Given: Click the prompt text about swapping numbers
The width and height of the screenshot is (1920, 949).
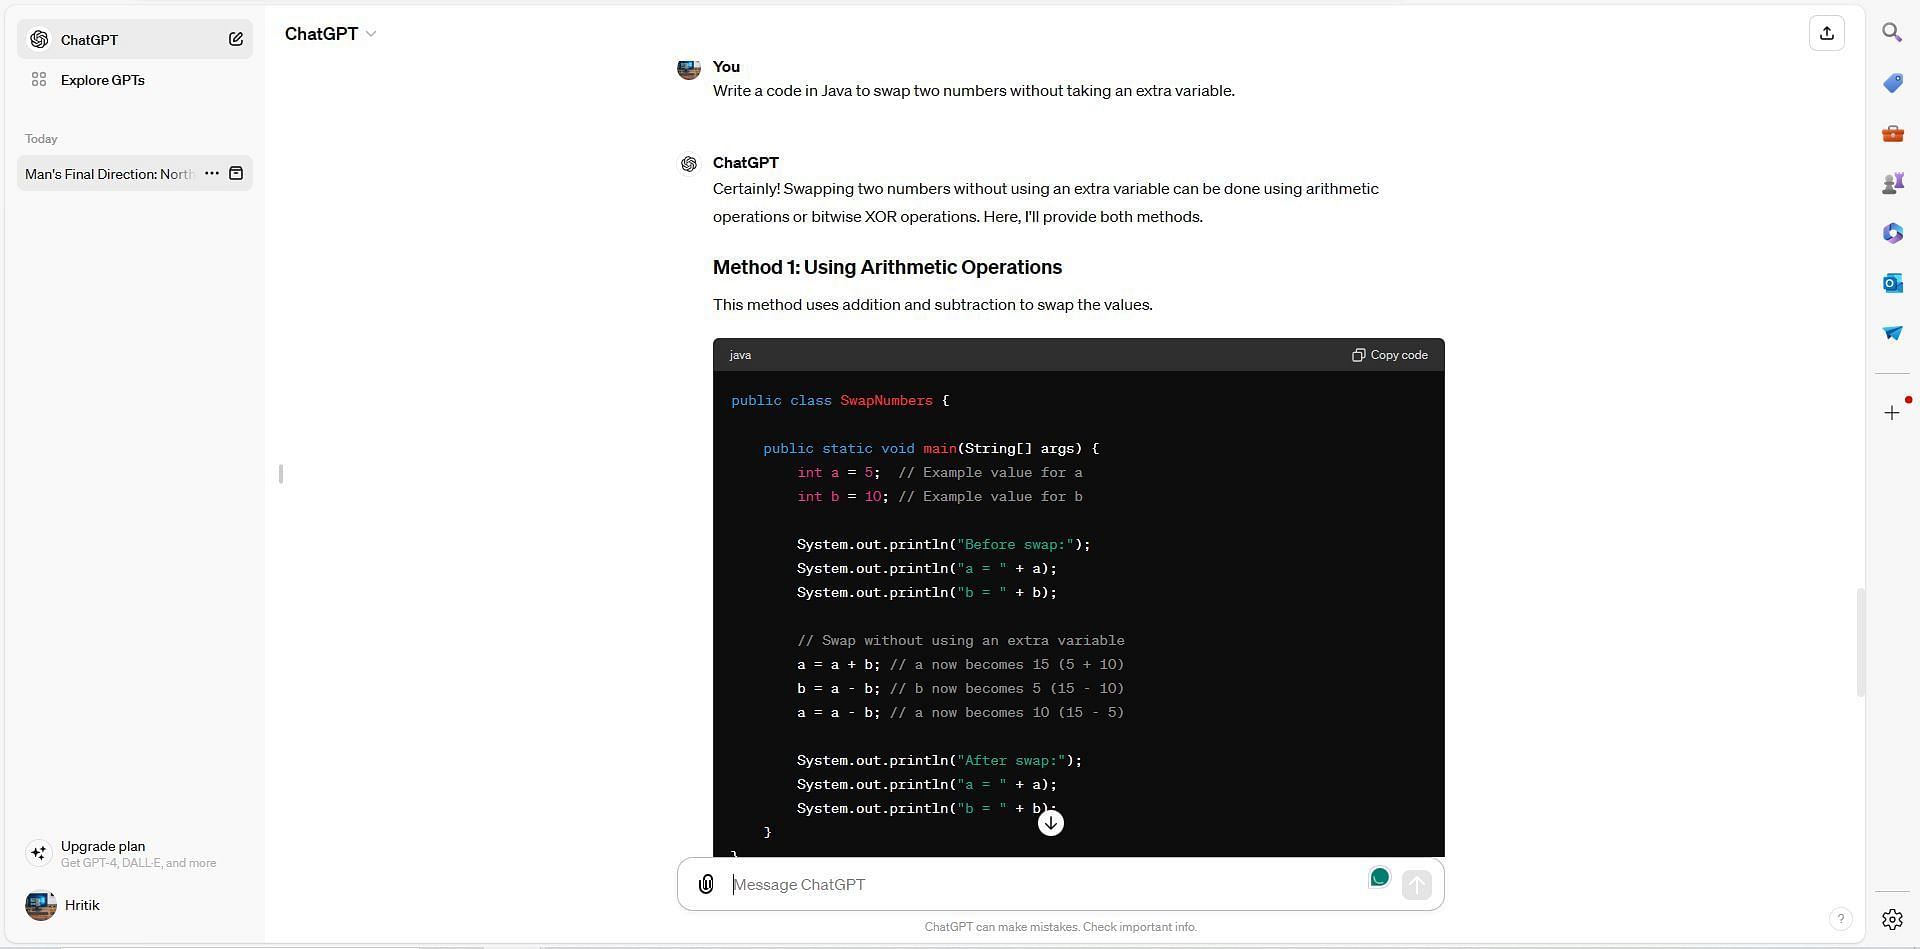Looking at the screenshot, I should [x=973, y=91].
